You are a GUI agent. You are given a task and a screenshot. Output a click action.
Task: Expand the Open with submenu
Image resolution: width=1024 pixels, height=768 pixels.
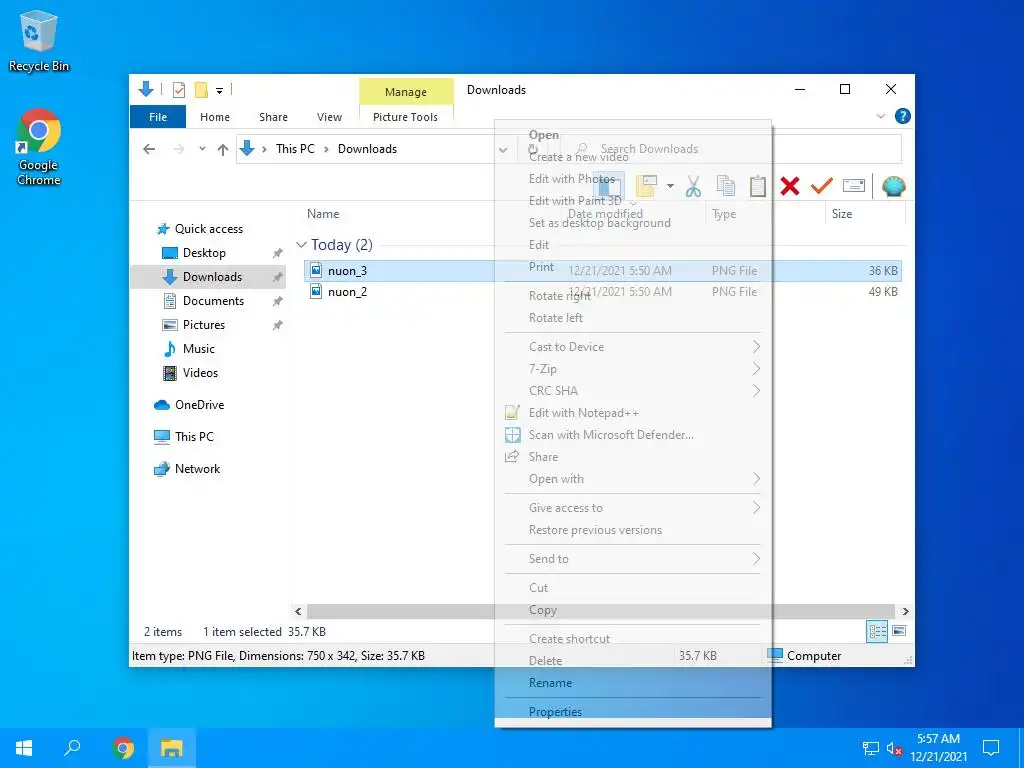(x=633, y=479)
